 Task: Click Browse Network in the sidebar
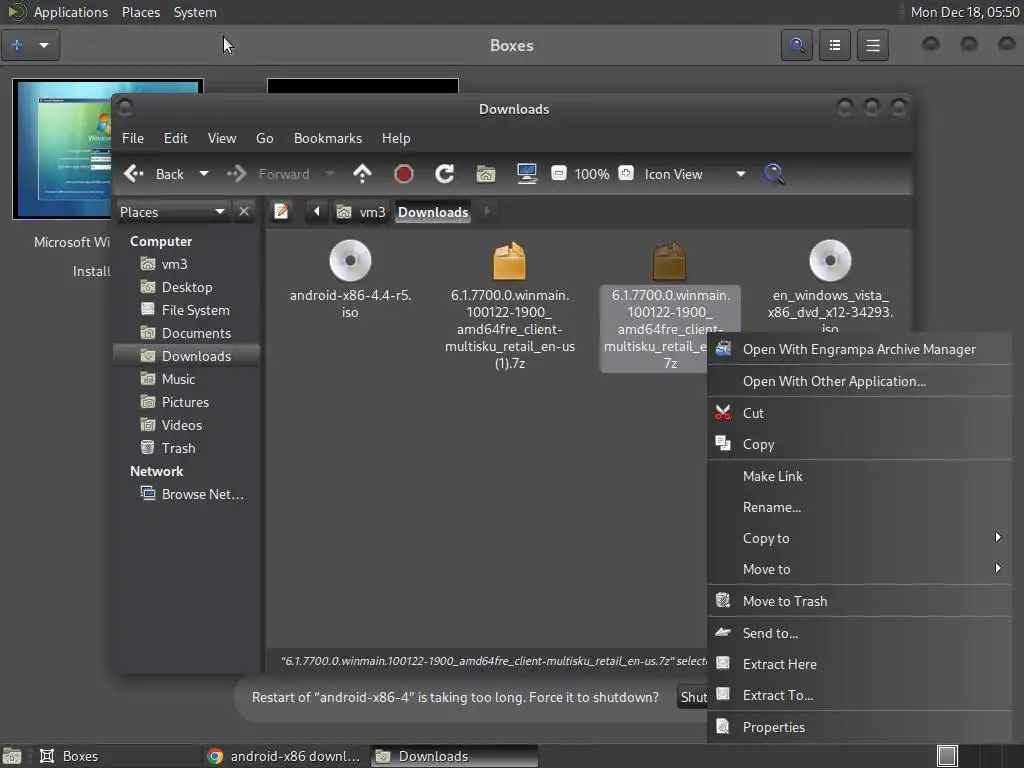(186, 494)
